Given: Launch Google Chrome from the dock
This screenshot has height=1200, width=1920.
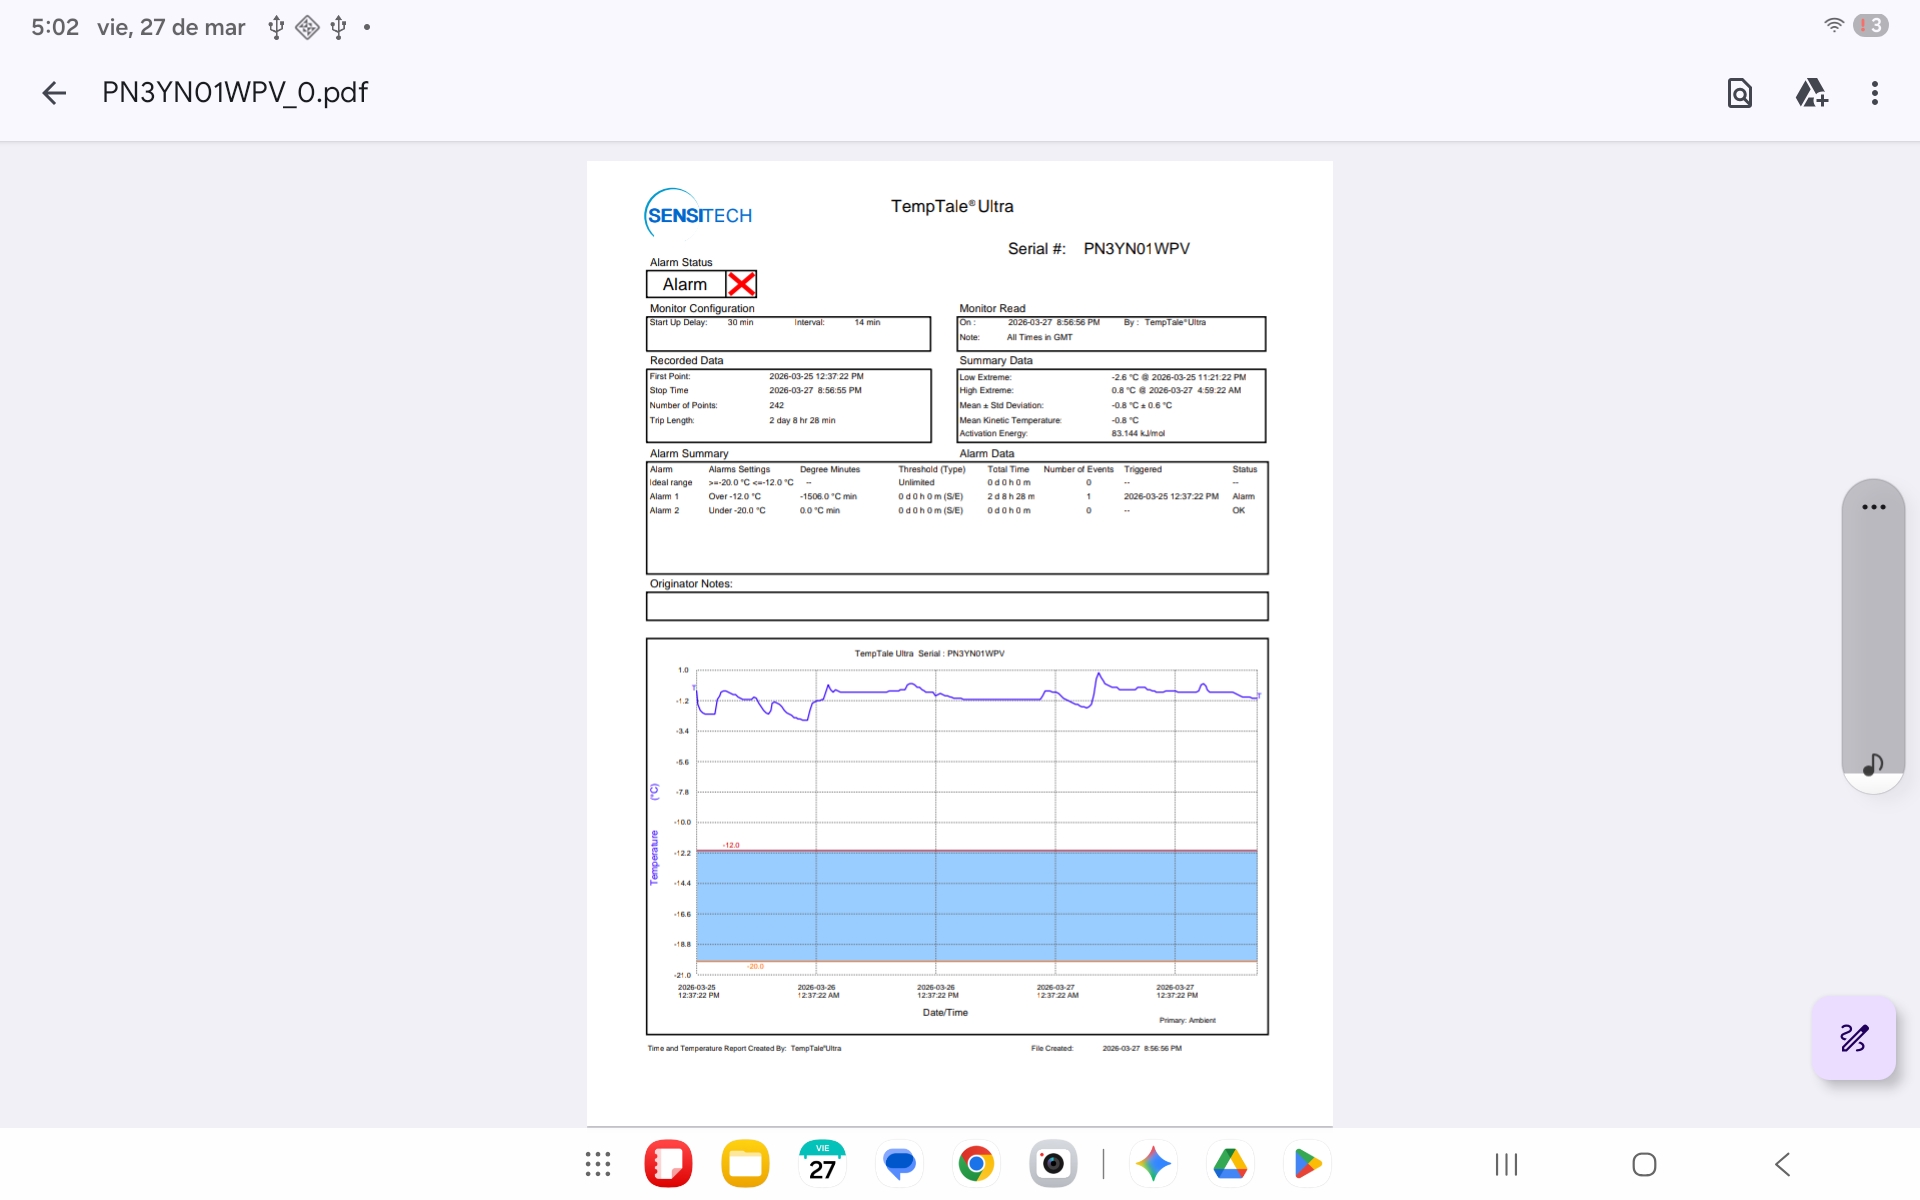Looking at the screenshot, I should pos(976,1164).
